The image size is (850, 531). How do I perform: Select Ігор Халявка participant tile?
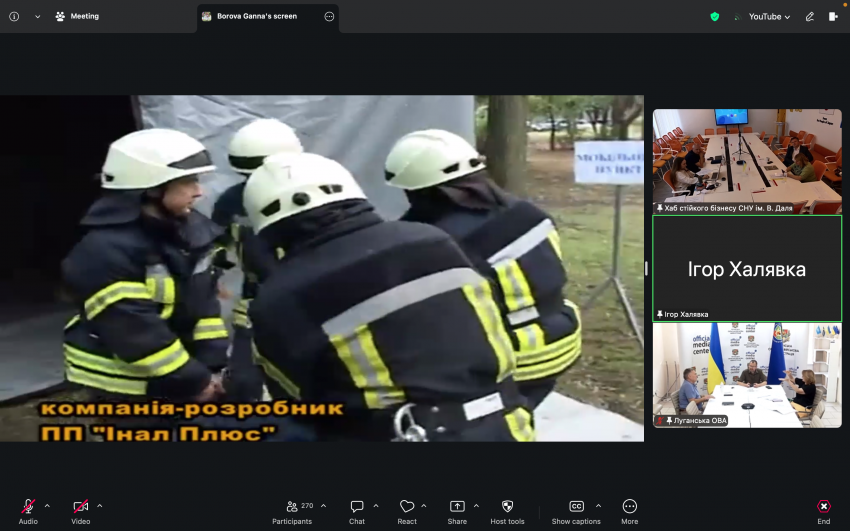[x=747, y=268]
